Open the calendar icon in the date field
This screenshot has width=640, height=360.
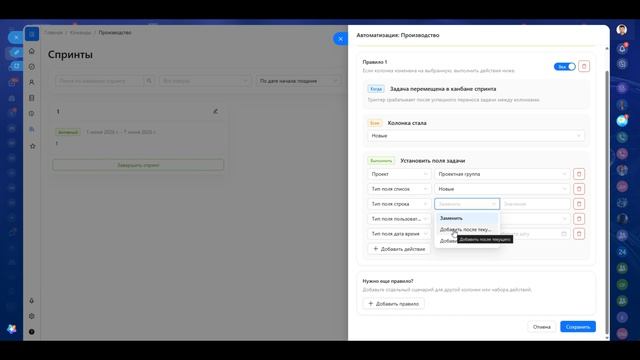(x=564, y=234)
